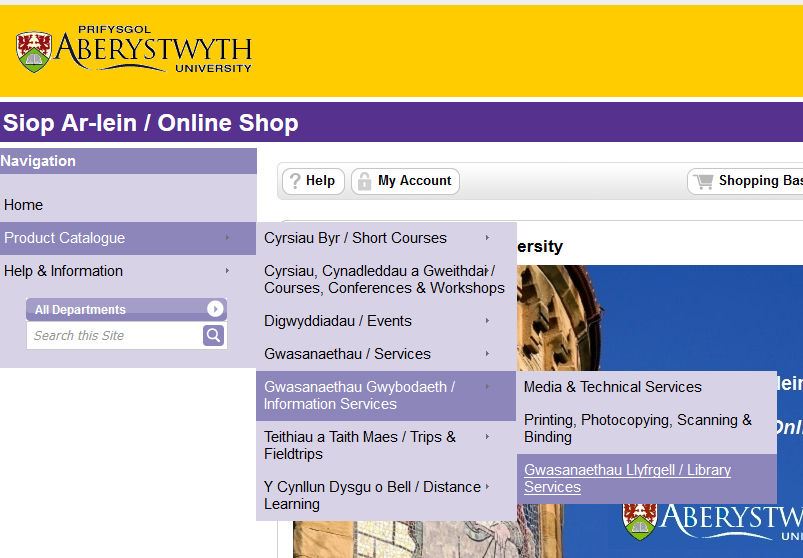The height and width of the screenshot is (558, 803).
Task: Open Cyrsiau Byr / Short Courses
Action: pyautogui.click(x=386, y=238)
